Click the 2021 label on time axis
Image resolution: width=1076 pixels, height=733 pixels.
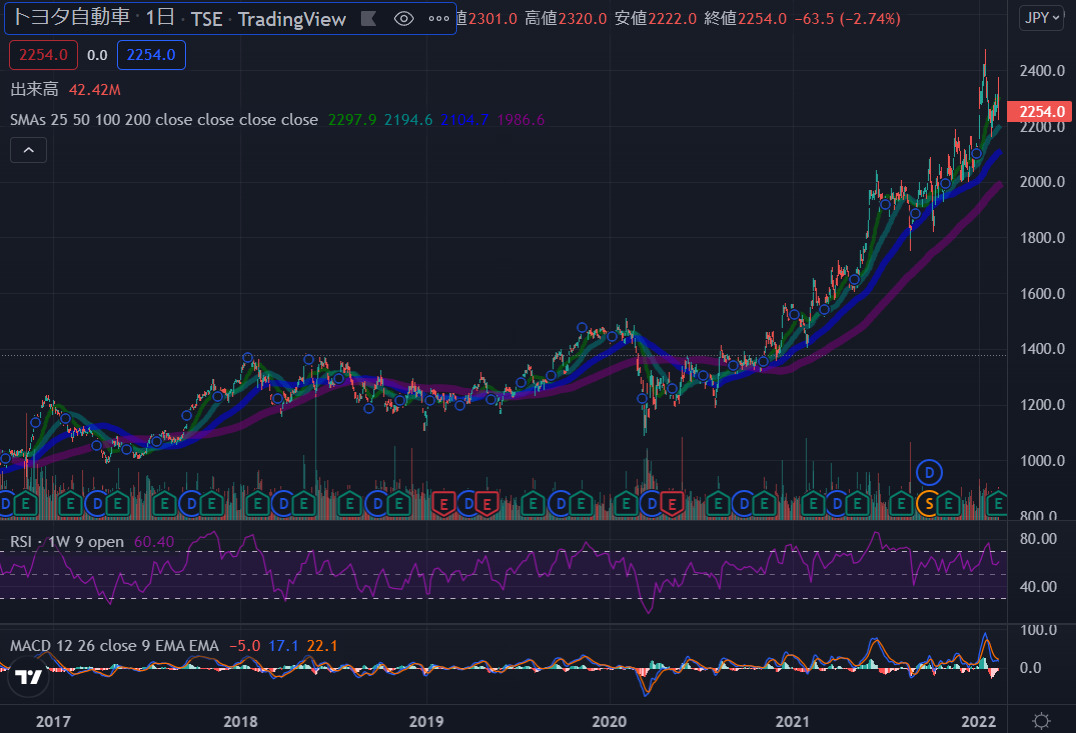tap(793, 721)
